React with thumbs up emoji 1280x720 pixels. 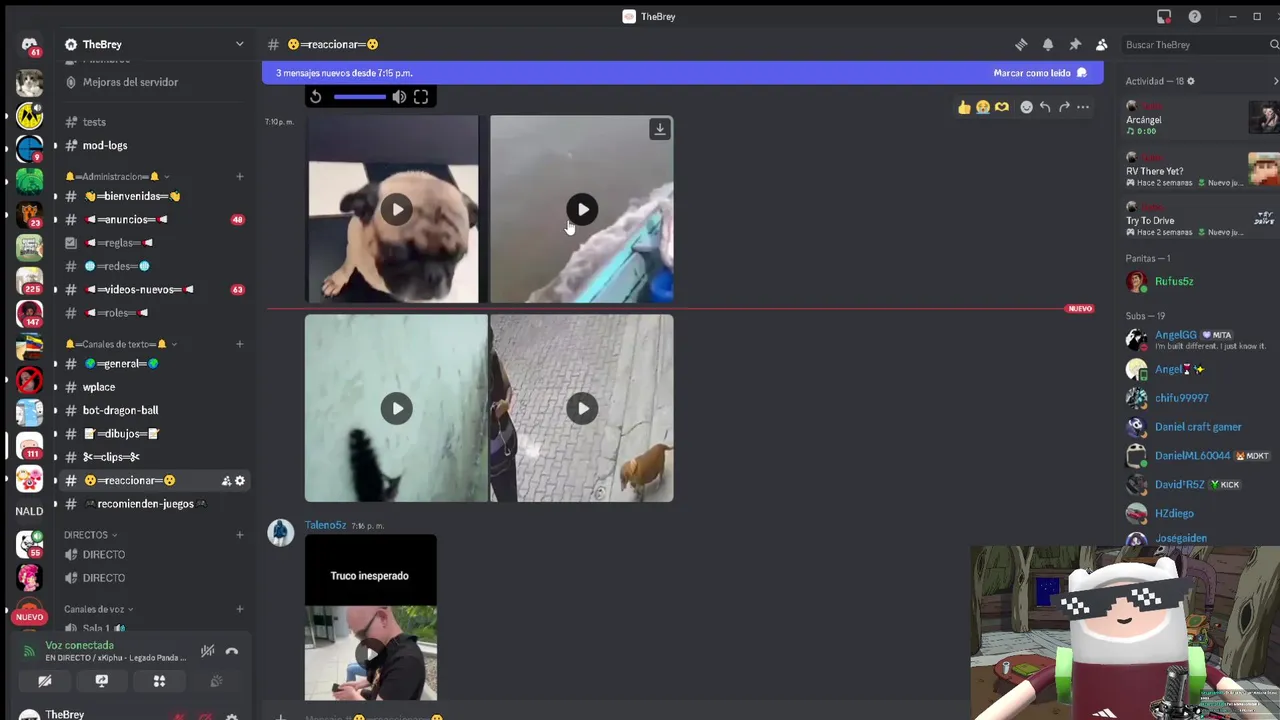[964, 107]
